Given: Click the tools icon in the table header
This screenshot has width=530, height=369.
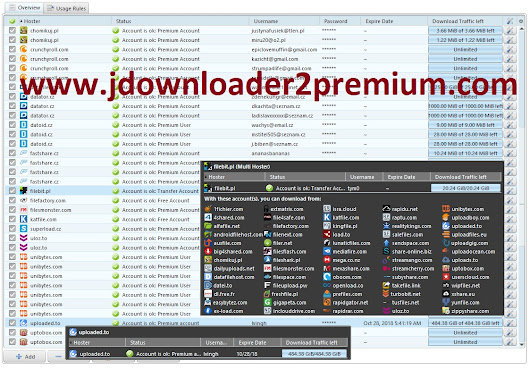Looking at the screenshot, I should [x=509, y=21].
